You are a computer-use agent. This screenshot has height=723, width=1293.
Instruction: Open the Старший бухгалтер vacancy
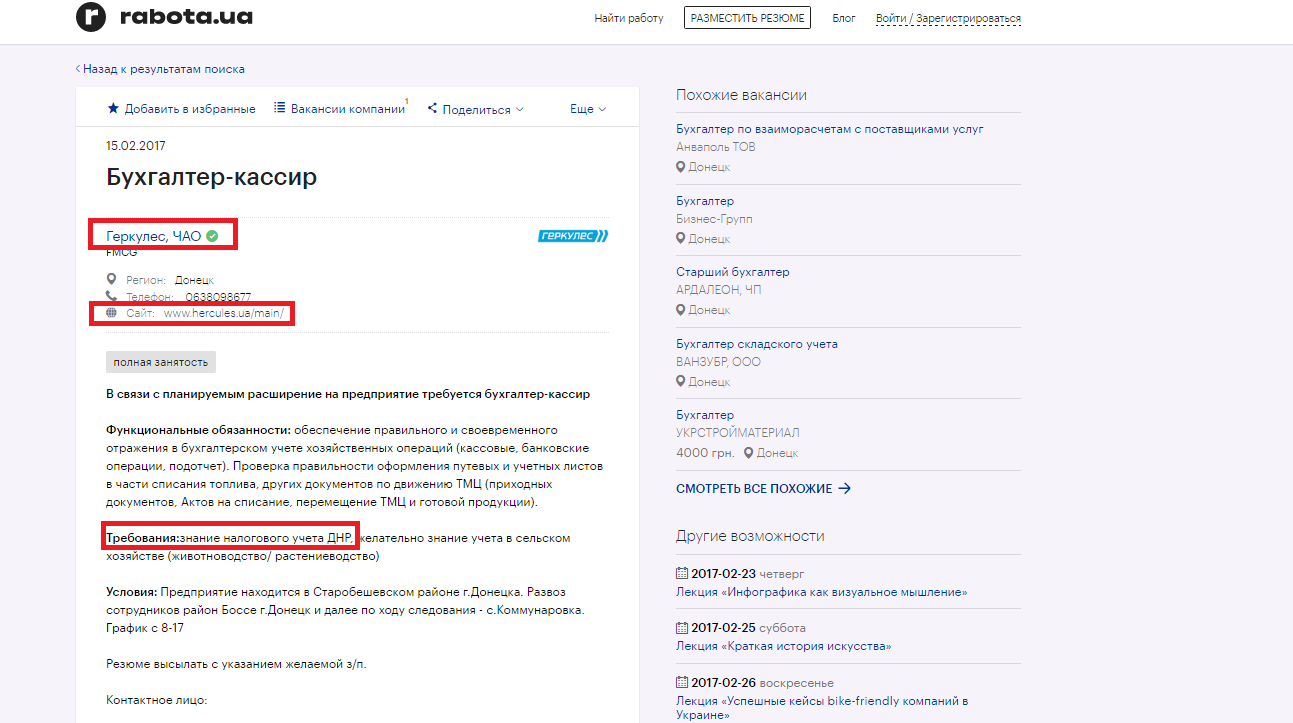click(733, 272)
